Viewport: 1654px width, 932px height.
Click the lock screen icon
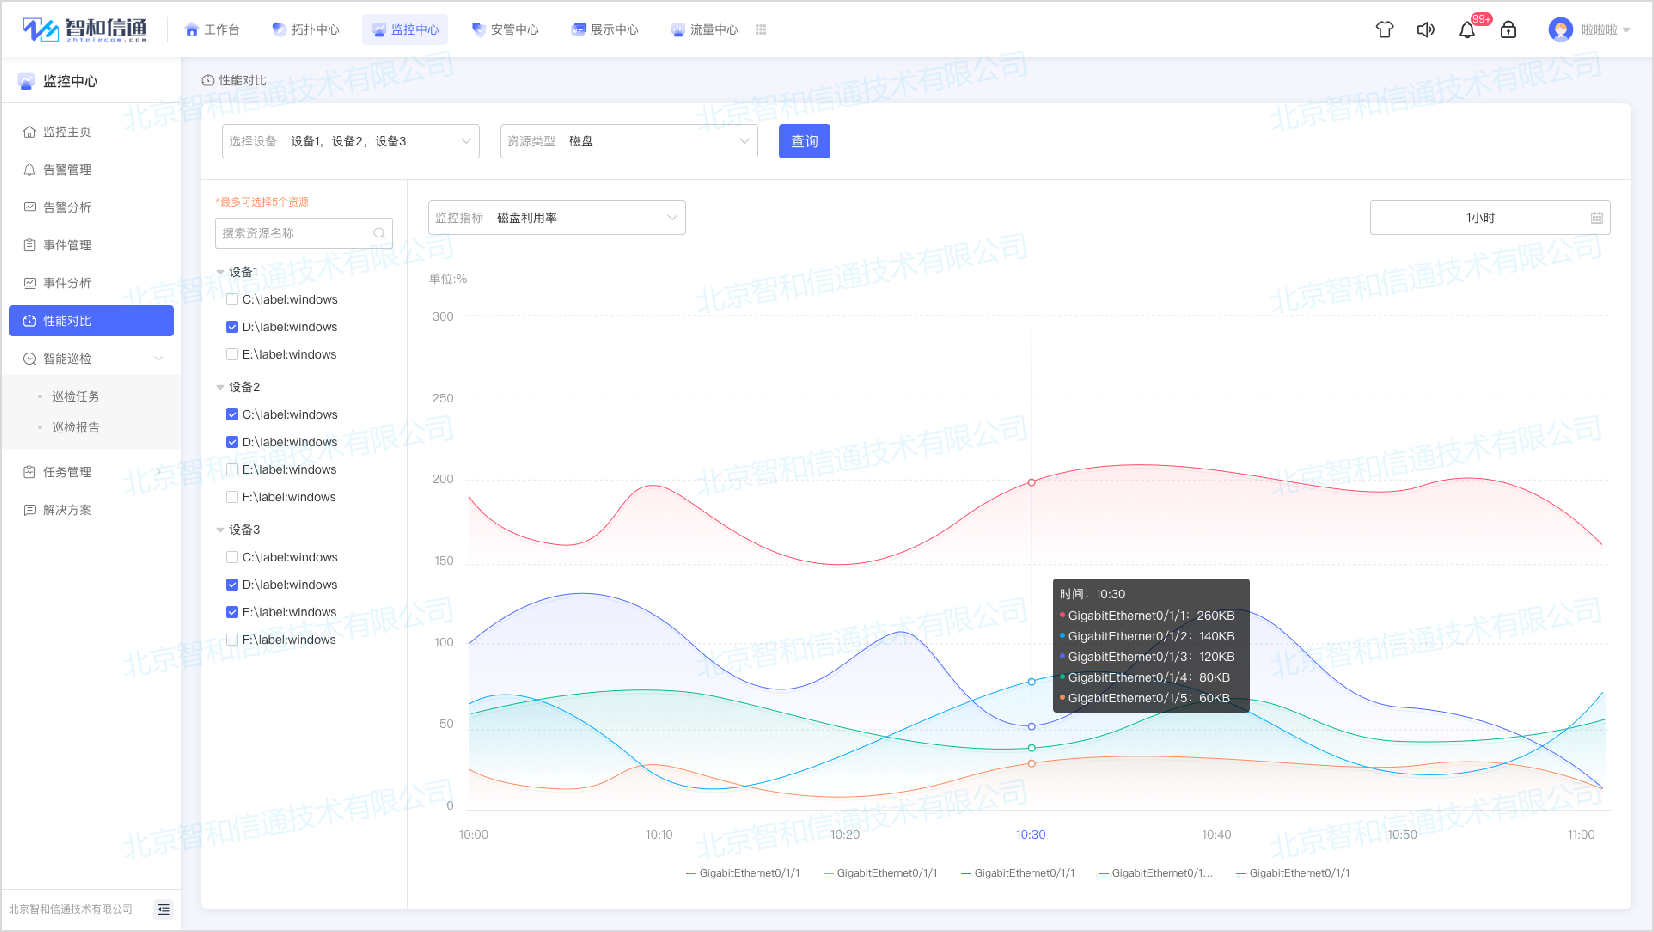pos(1508,30)
